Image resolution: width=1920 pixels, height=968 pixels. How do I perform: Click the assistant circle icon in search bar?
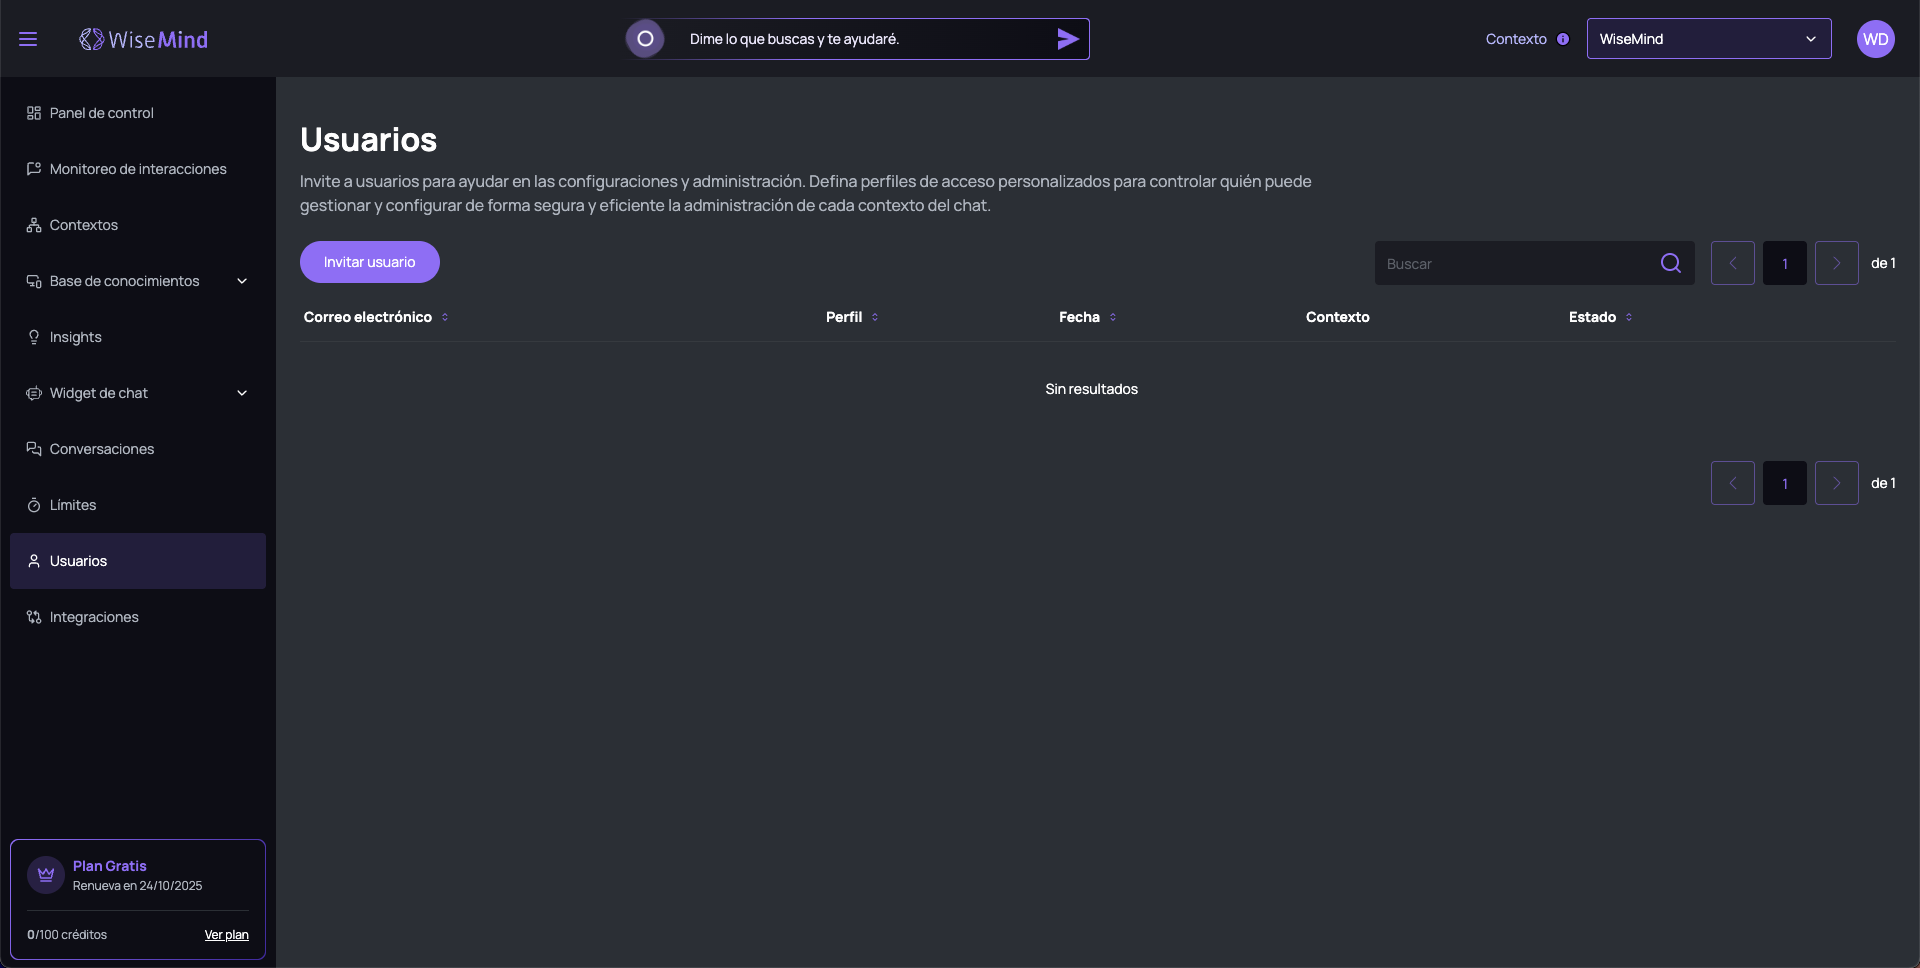(x=645, y=39)
